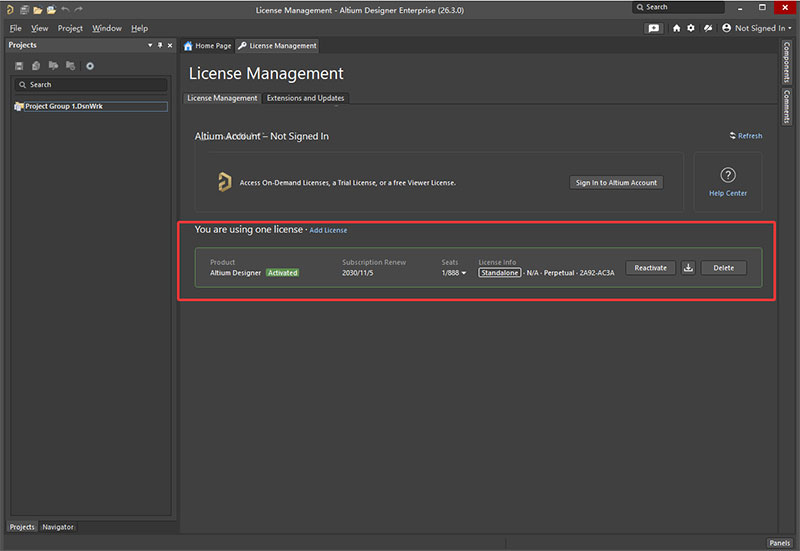Click the N/A - Perpetual - 2A92-AC3A text

pyautogui.click(x=570, y=273)
